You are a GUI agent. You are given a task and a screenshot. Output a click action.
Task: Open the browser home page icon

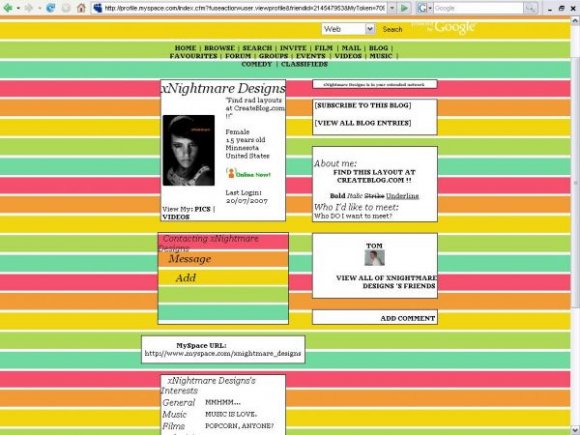(x=81, y=8)
